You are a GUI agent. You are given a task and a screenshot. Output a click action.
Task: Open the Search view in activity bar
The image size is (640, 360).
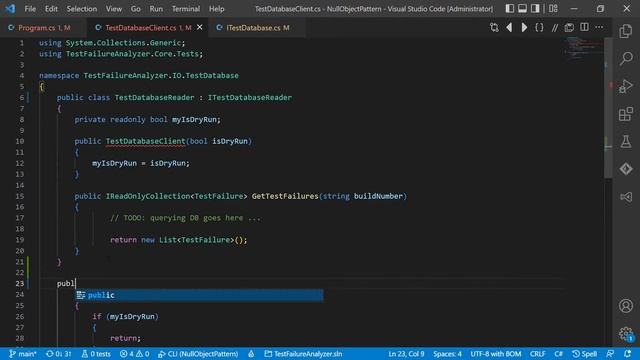(626, 58)
